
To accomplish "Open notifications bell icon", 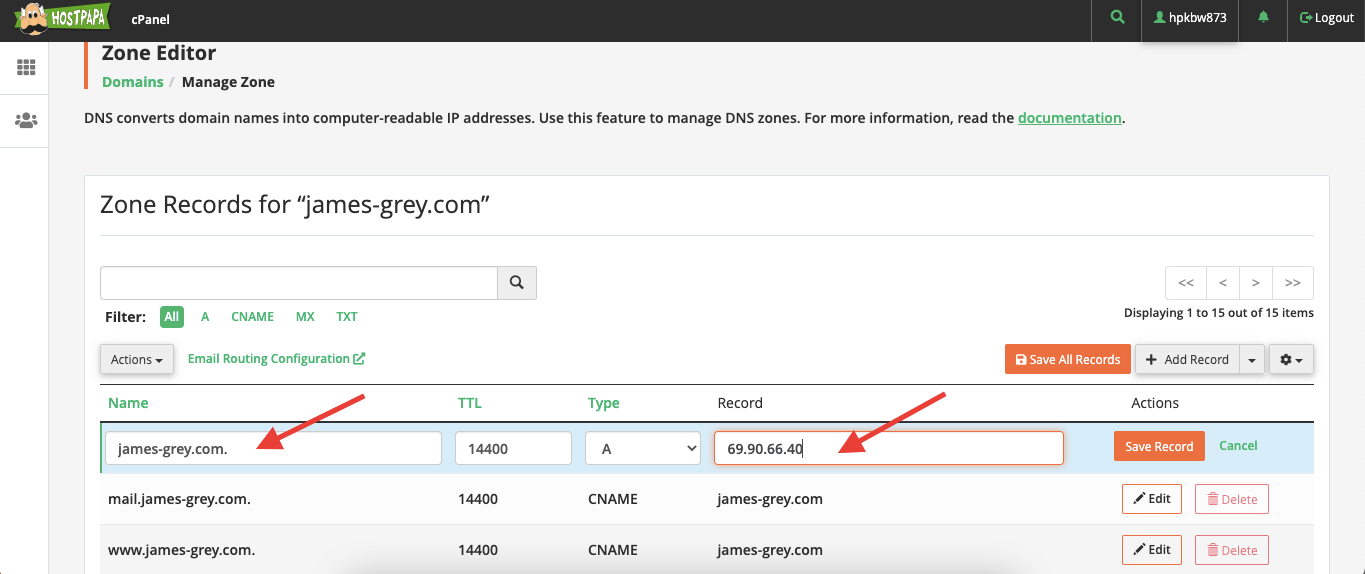I will (1264, 17).
